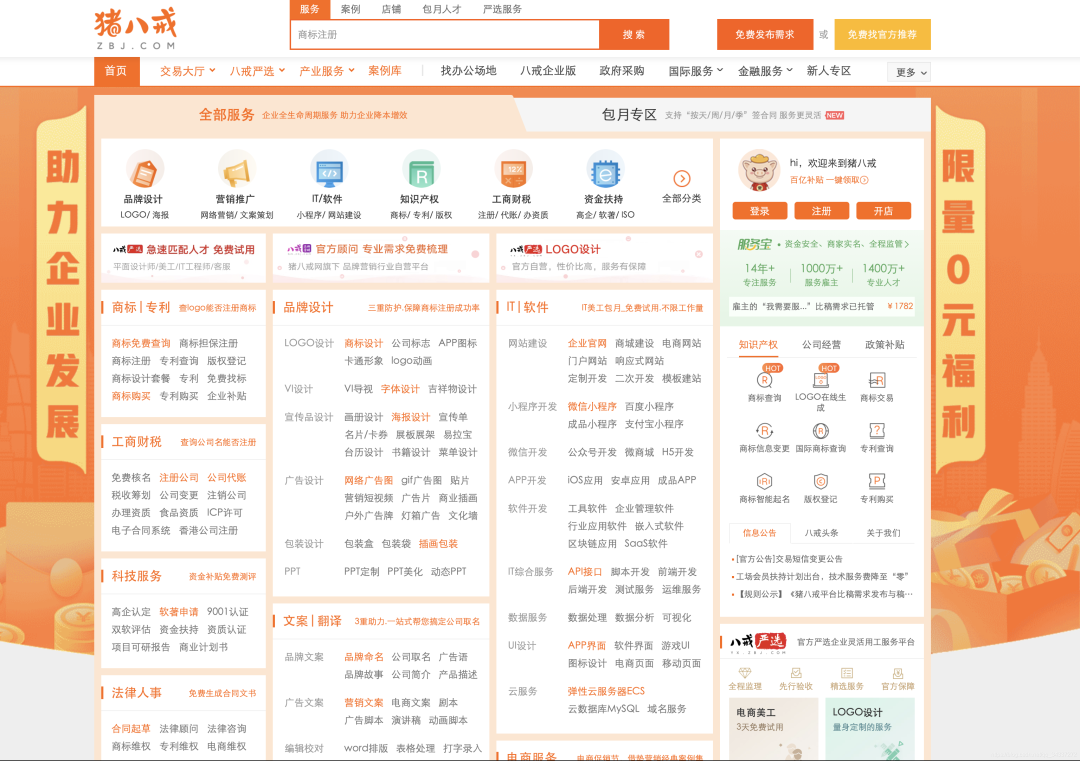1080x761 pixels.
Task: Click the 官方保障 icon
Action: 897,673
